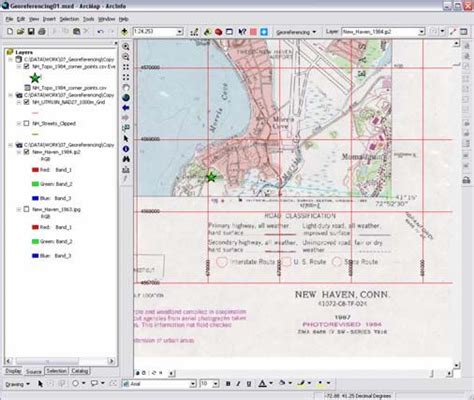
Task: Check New_Haven_1963.jpg layer visibility
Action: click(x=26, y=210)
